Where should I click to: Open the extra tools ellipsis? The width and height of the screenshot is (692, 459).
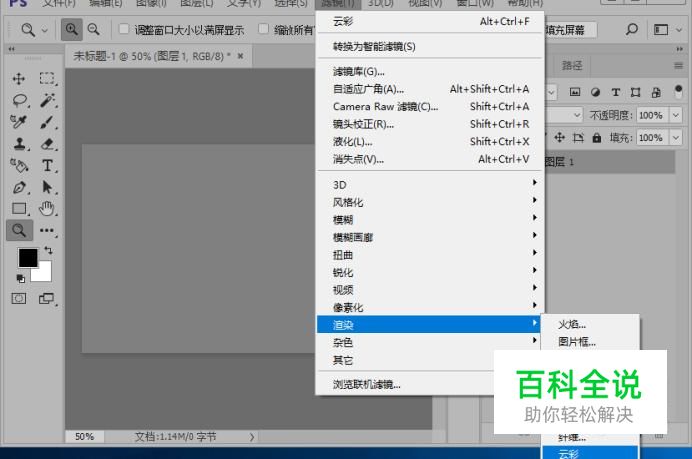(47, 230)
